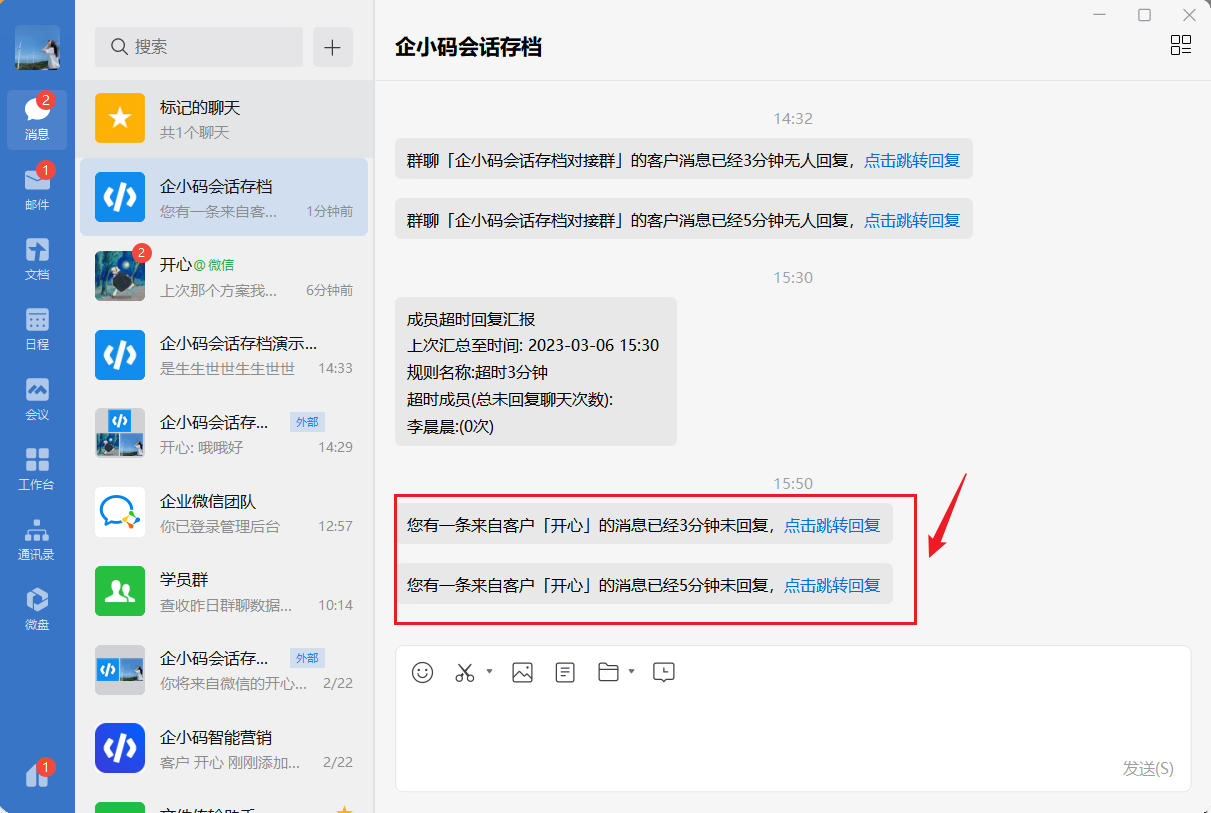This screenshot has width=1211, height=813.
Task: Expand the folder options dropdown arrow
Action: [x=632, y=671]
